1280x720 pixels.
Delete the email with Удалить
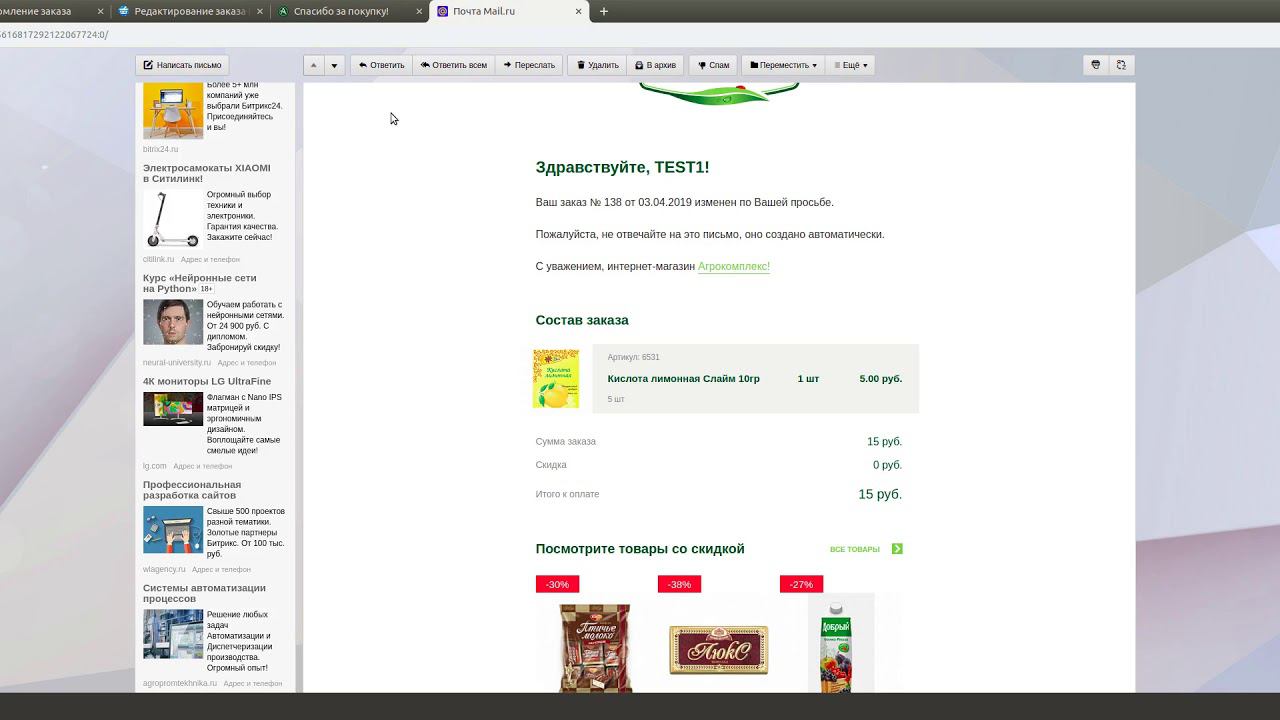[598, 65]
